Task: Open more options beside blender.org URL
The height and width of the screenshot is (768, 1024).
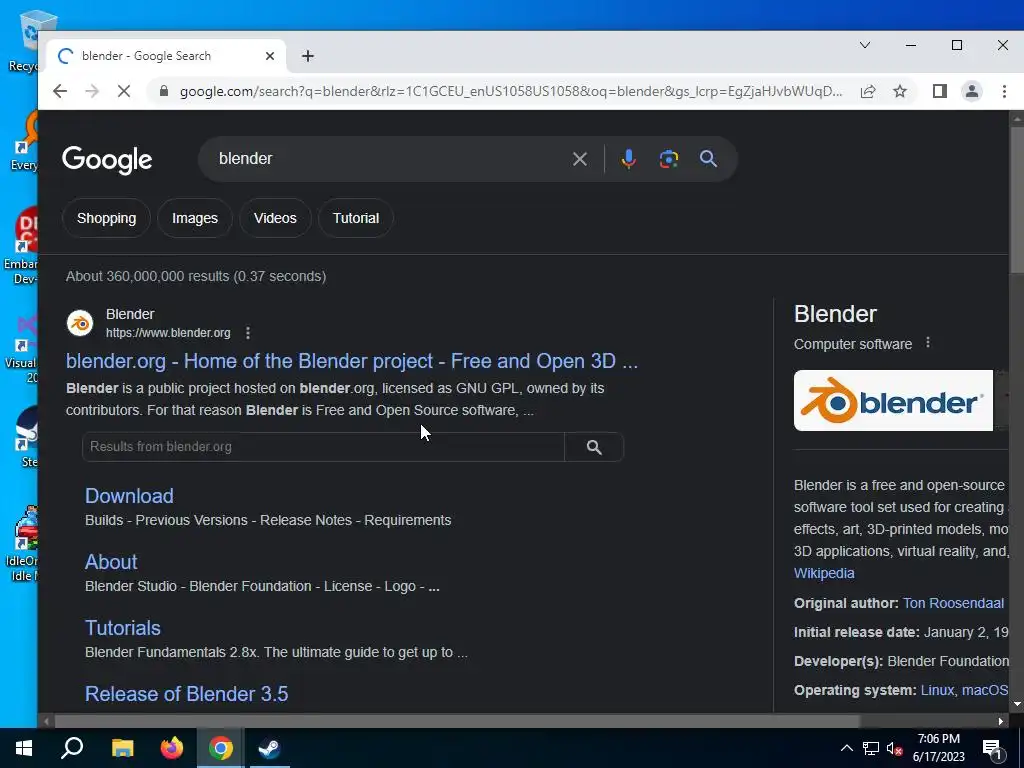Action: 248,333
